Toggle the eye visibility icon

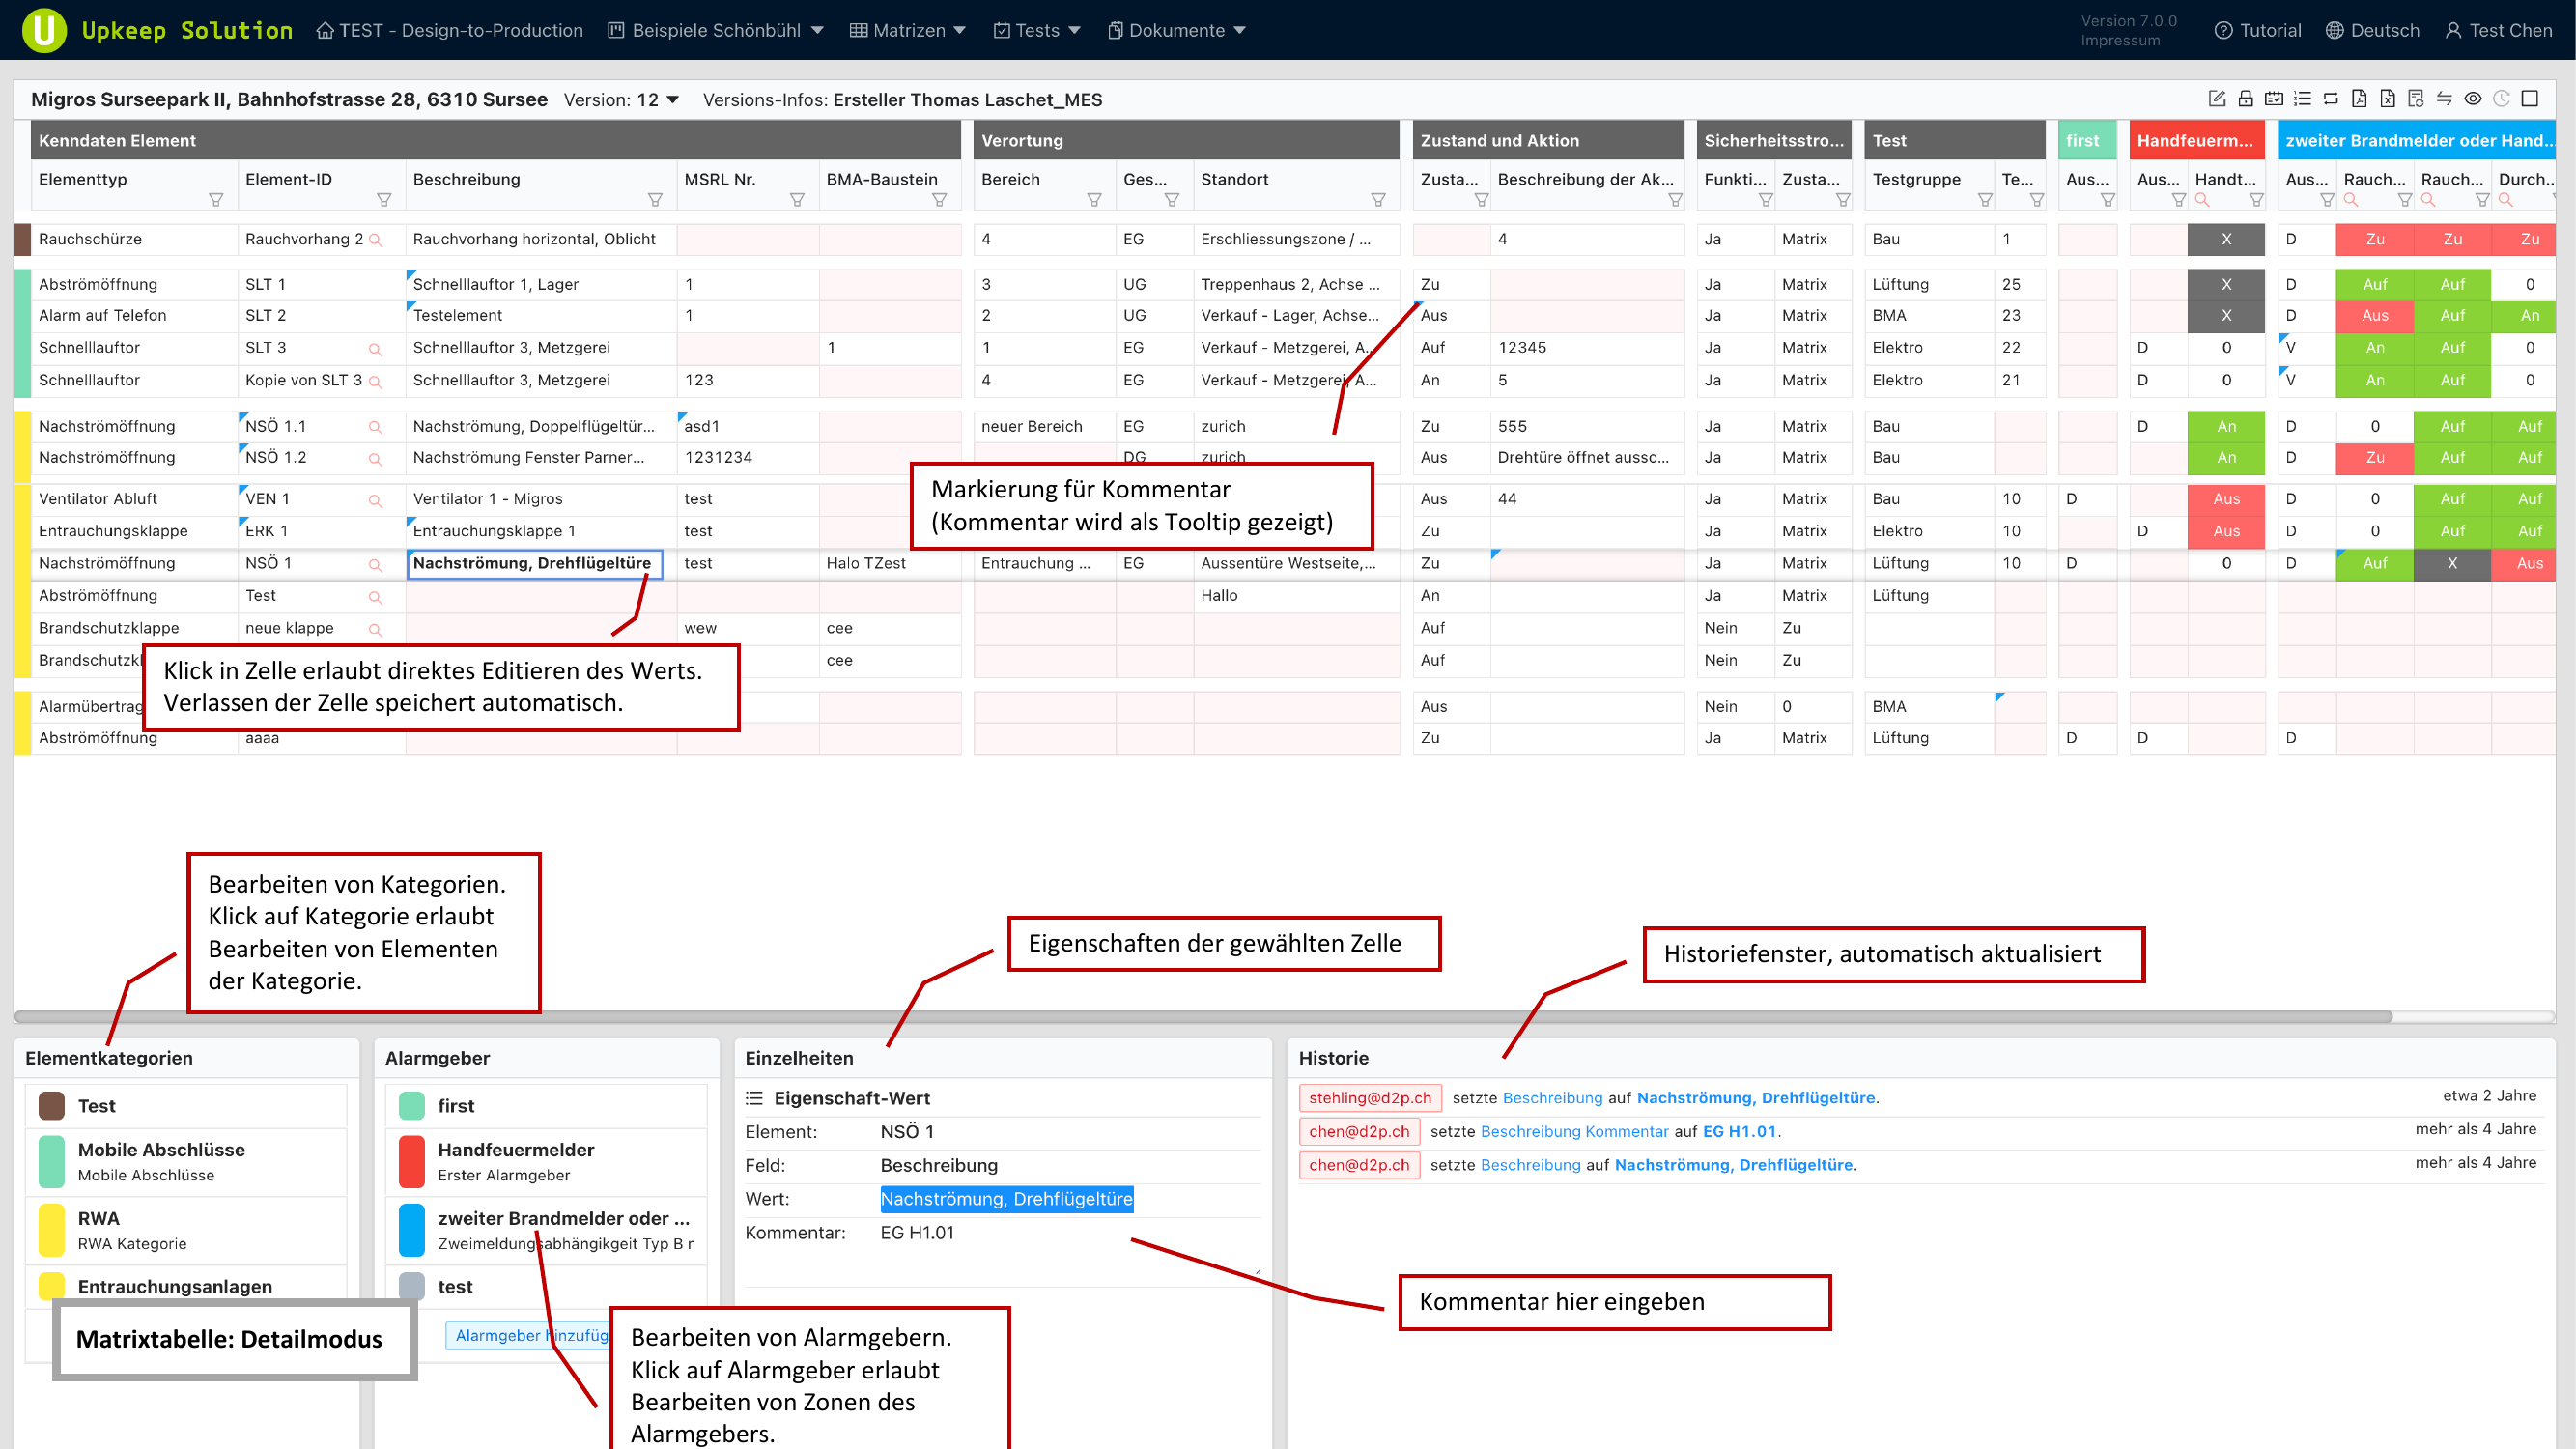point(2473,99)
